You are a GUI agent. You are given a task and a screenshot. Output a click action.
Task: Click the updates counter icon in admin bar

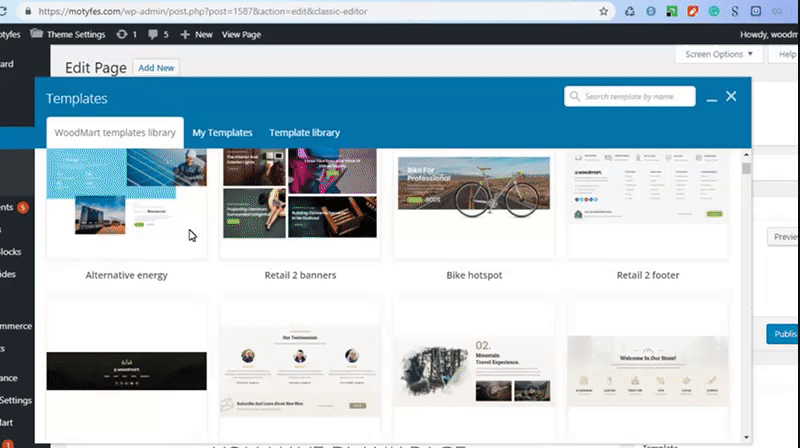coord(127,34)
